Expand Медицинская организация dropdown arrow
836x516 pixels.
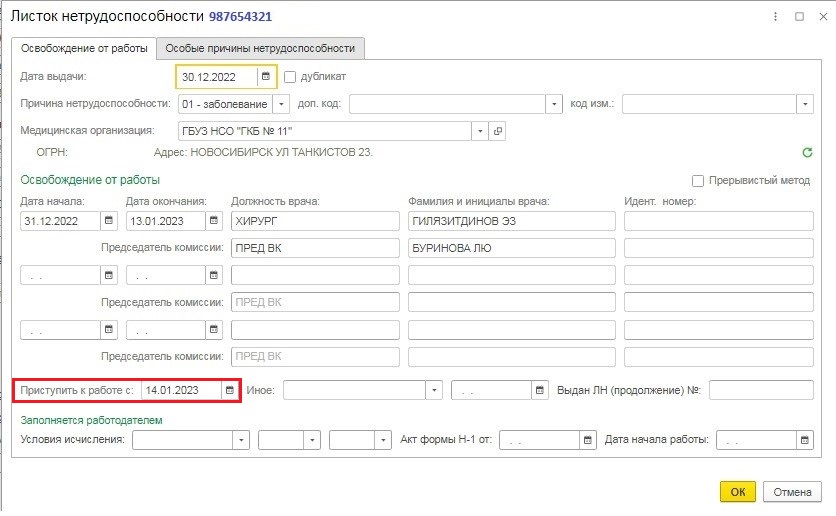pyautogui.click(x=480, y=131)
